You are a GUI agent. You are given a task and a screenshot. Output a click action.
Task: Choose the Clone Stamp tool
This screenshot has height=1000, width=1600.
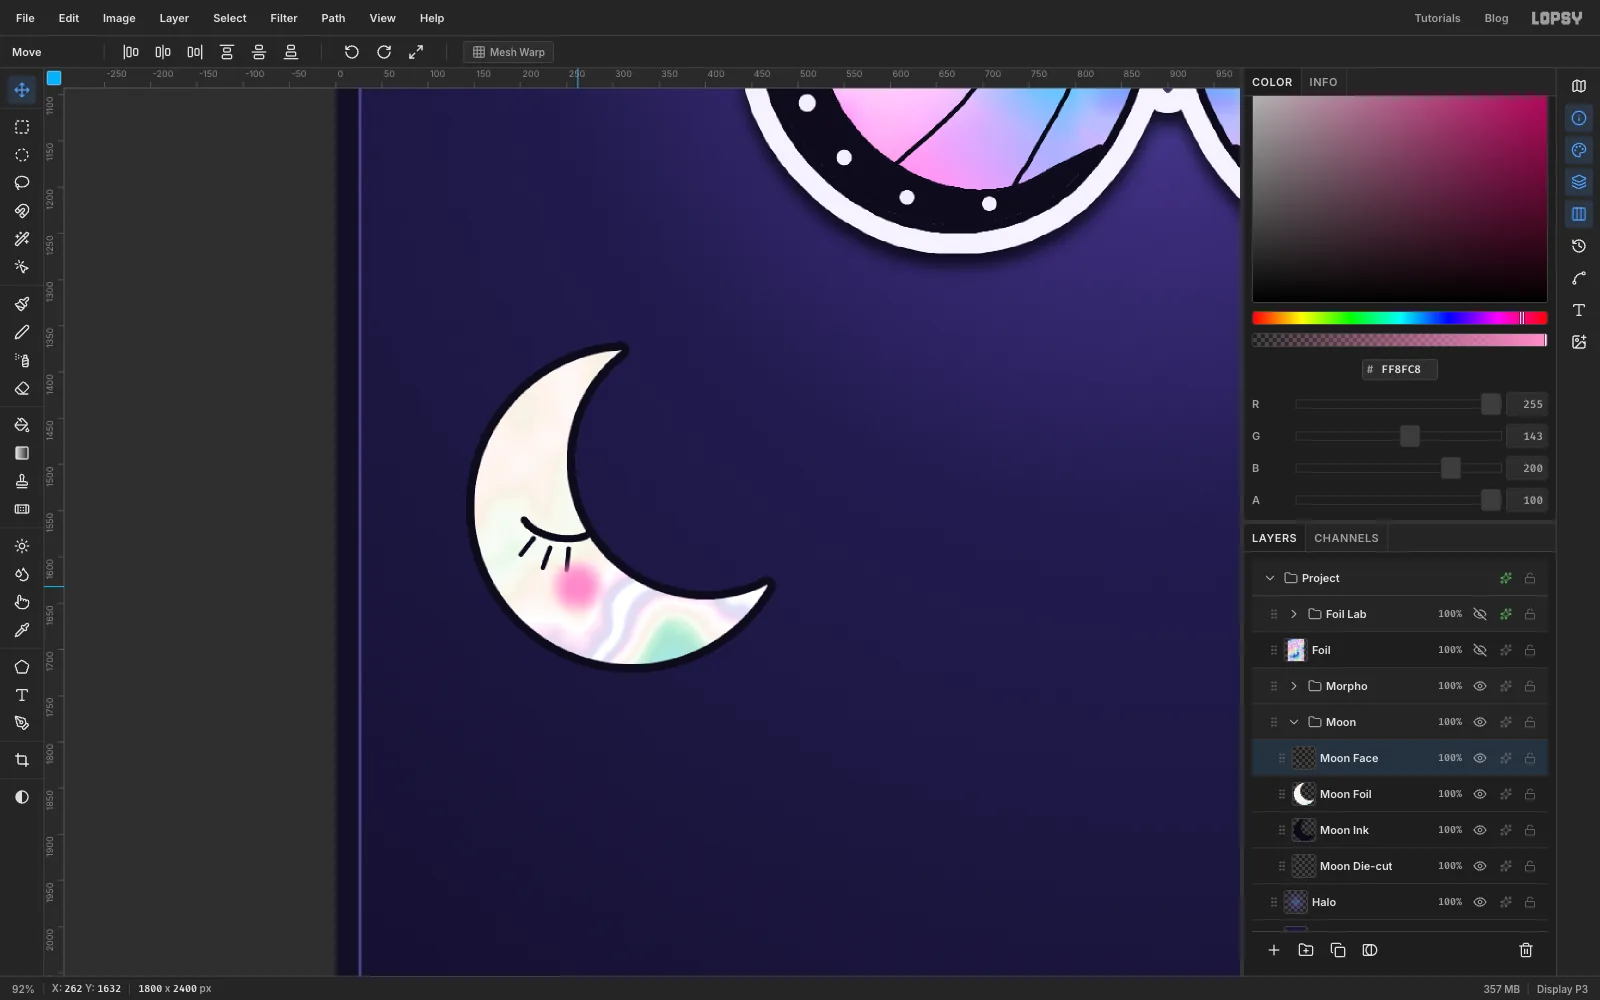(22, 481)
